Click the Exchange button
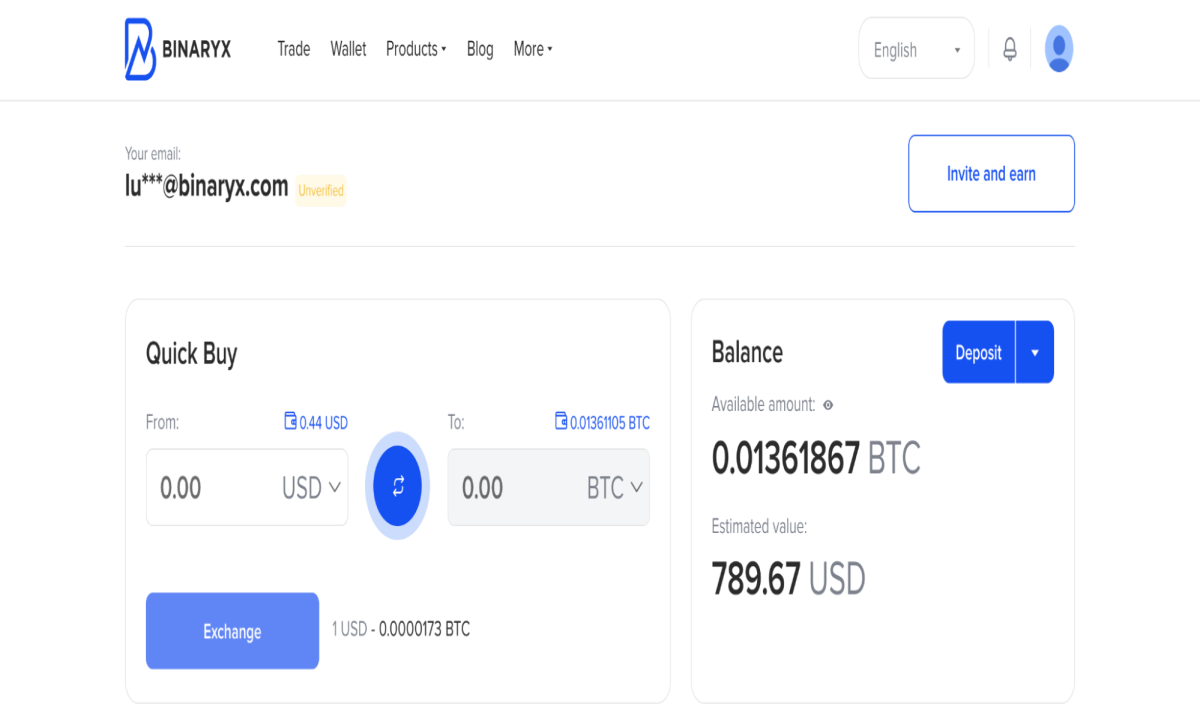Screen dimensions: 1200x720 coord(232,631)
